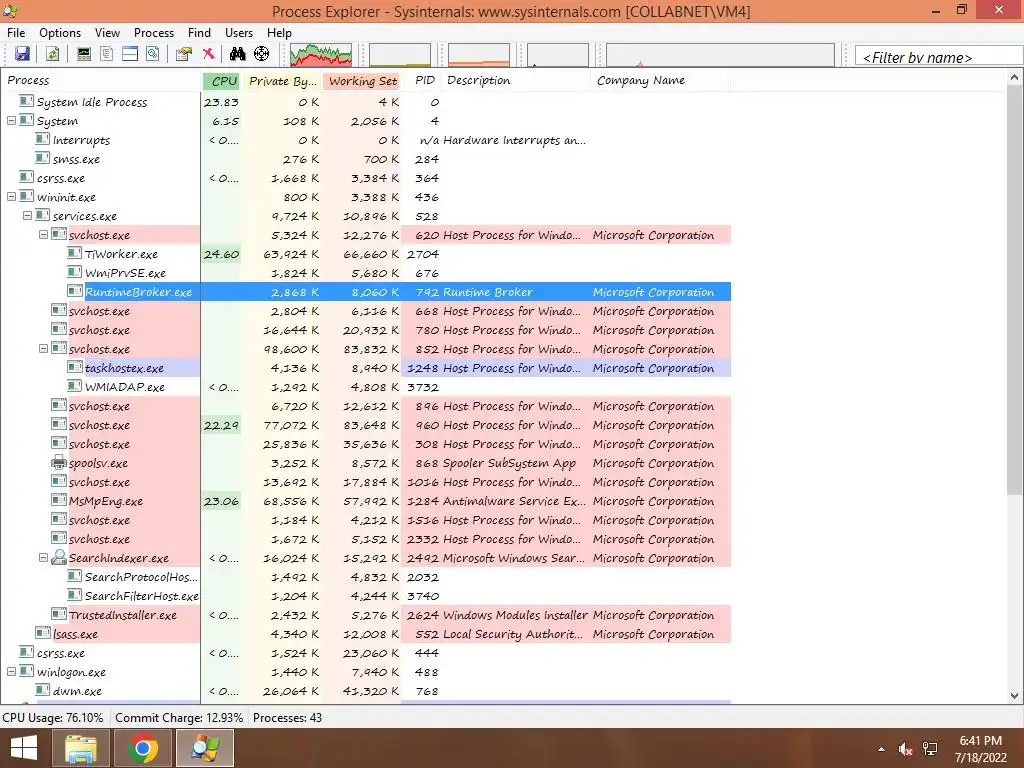Viewport: 1024px width, 768px height.
Task: Open the Options menu
Action: pos(59,33)
